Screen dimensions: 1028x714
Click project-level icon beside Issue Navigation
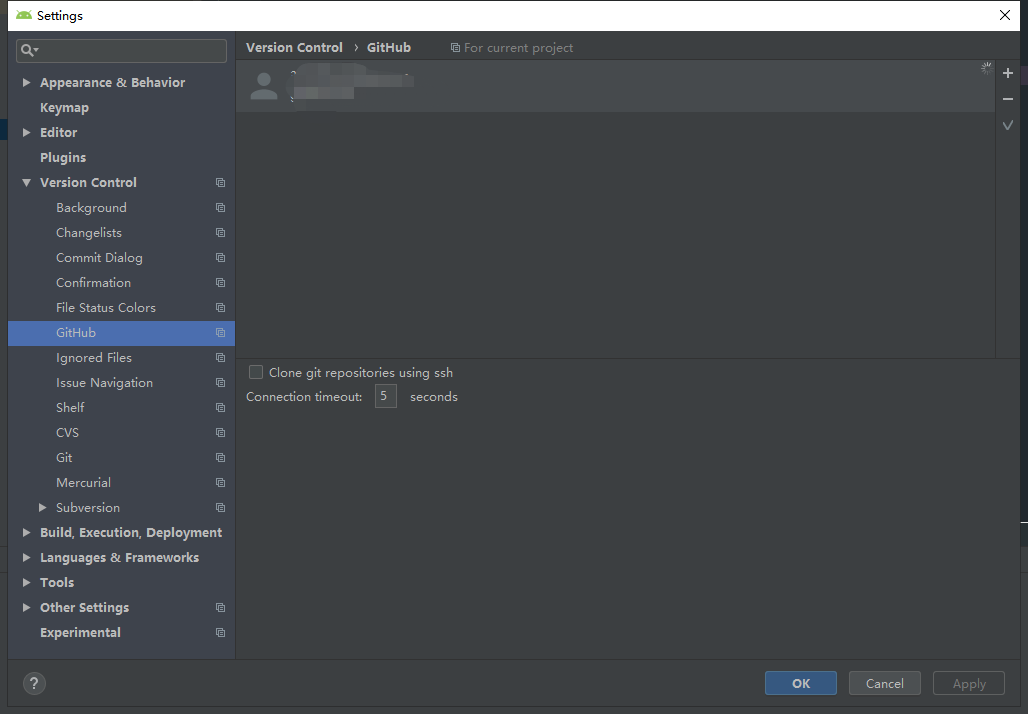[220, 382]
